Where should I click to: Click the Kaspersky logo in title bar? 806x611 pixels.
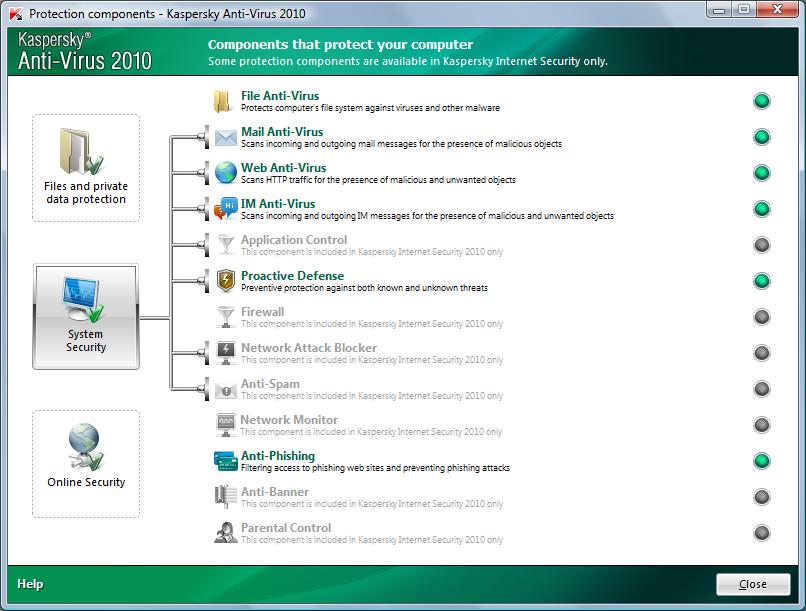pos(16,14)
